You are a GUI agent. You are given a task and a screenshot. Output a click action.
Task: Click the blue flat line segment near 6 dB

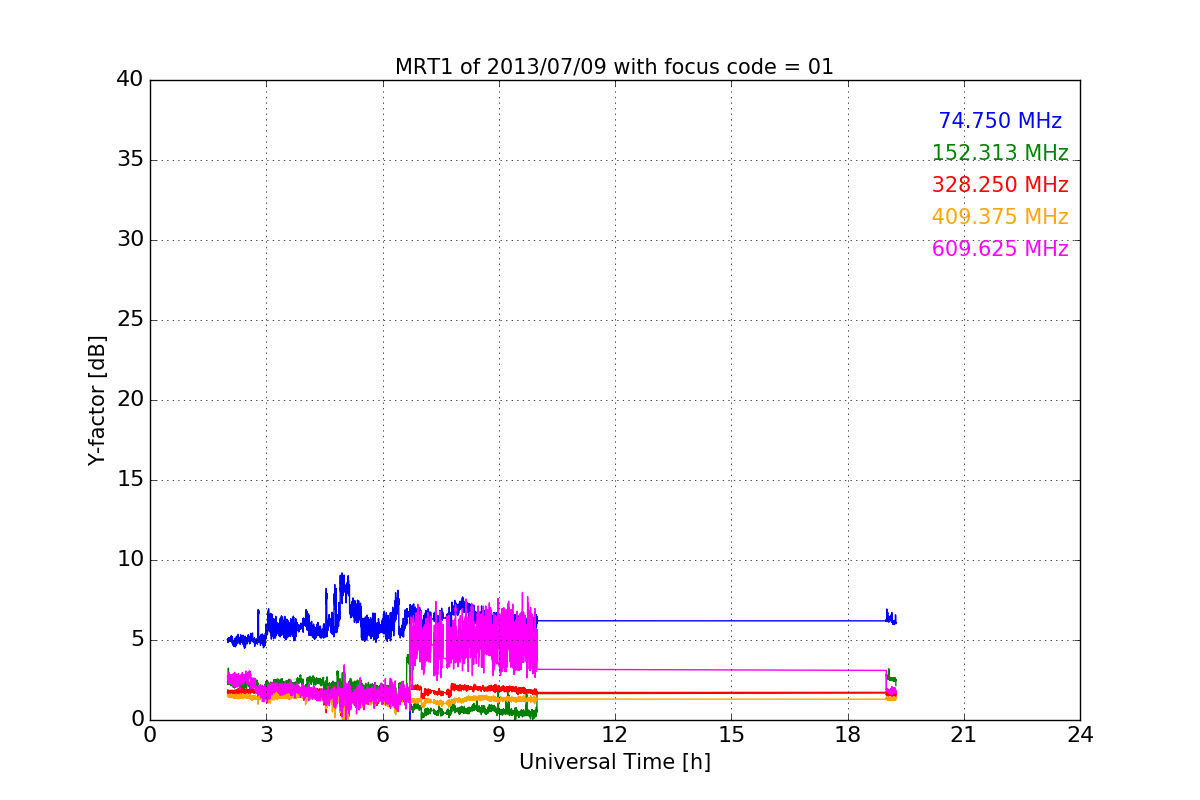pyautogui.click(x=712, y=621)
